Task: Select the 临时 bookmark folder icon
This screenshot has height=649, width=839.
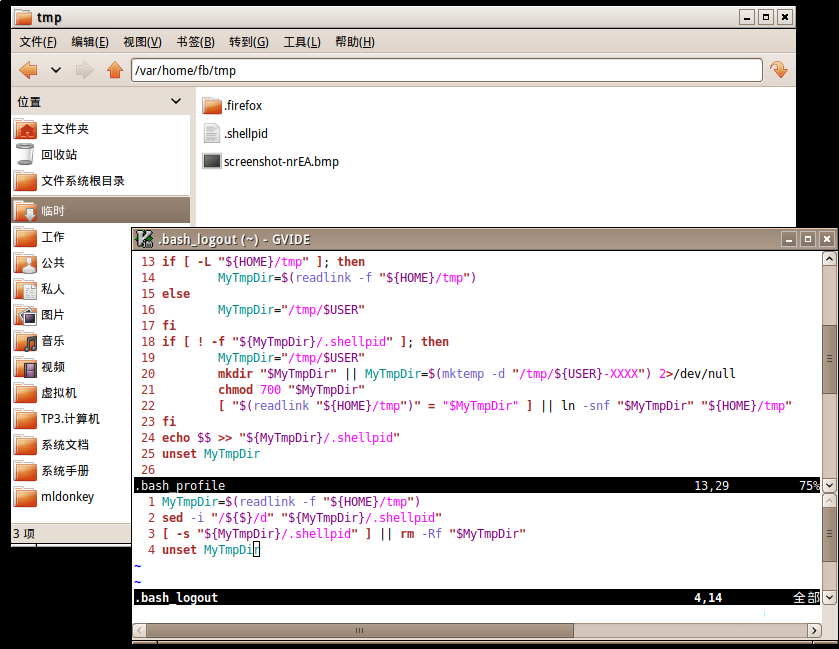Action: point(26,211)
